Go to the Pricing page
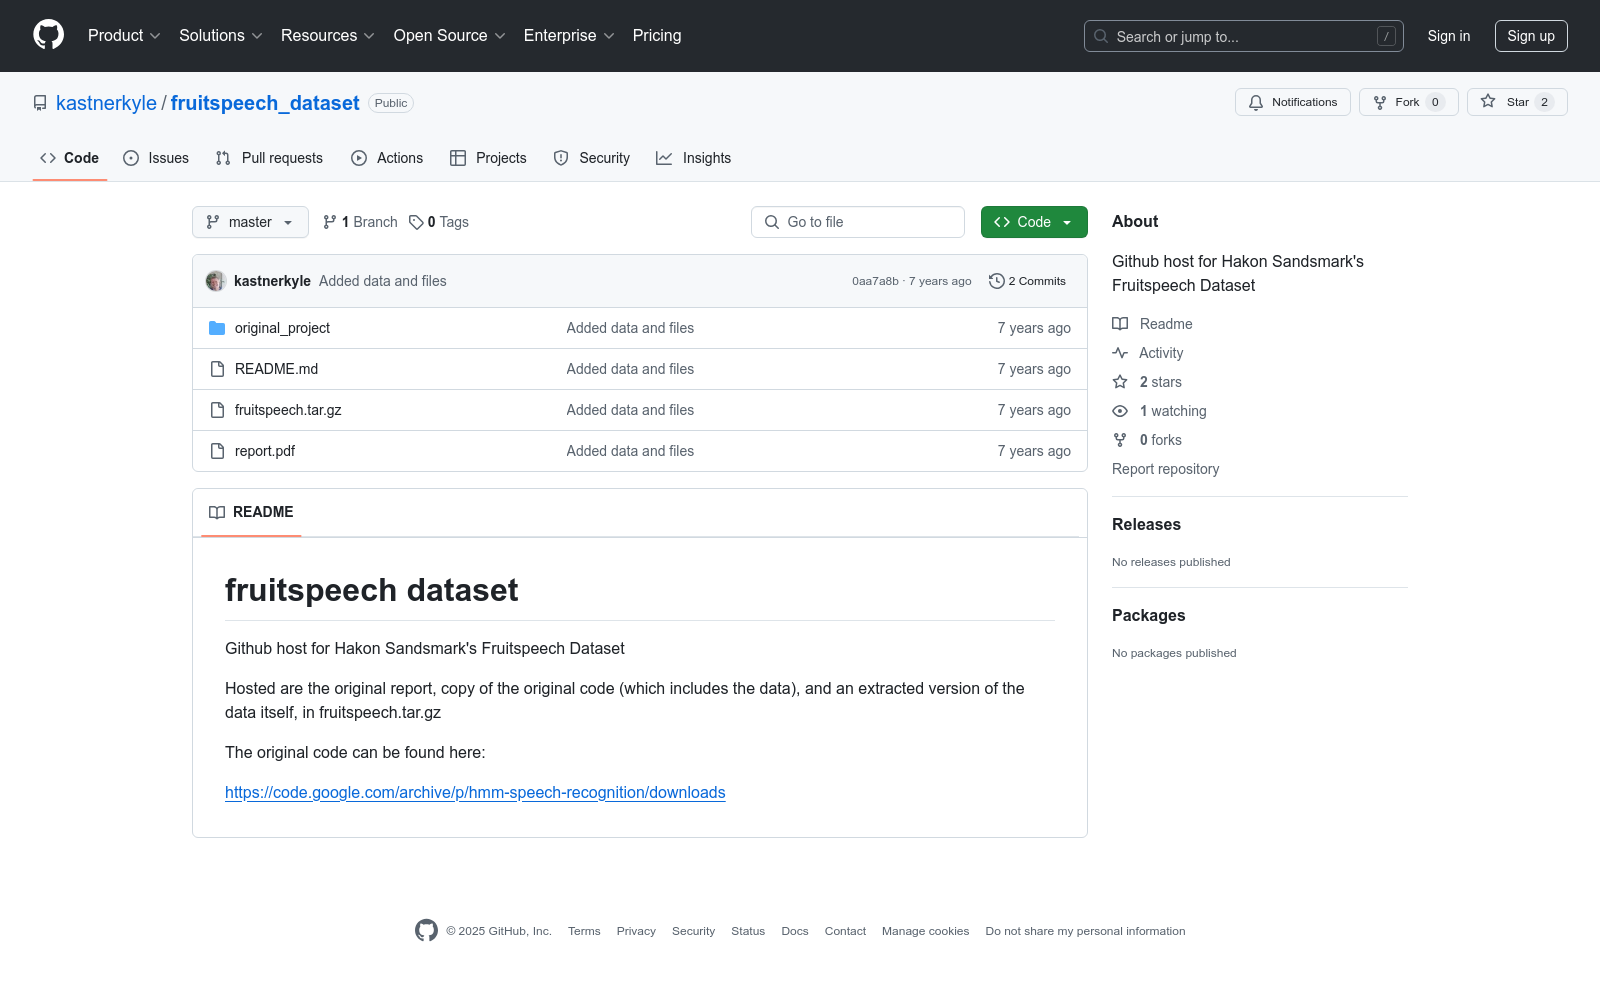Screen dimensions: 1600x1000 (657, 36)
